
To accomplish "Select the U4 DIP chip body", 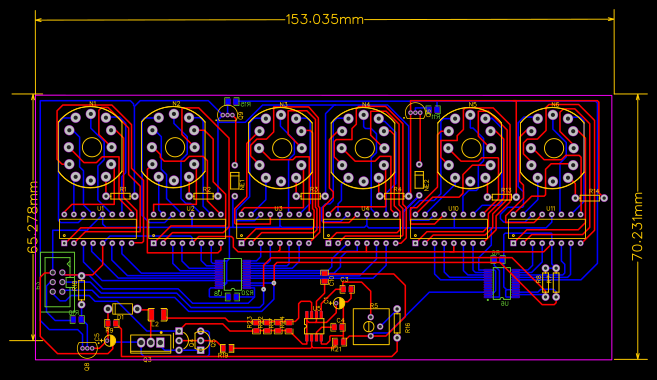I will (362, 229).
